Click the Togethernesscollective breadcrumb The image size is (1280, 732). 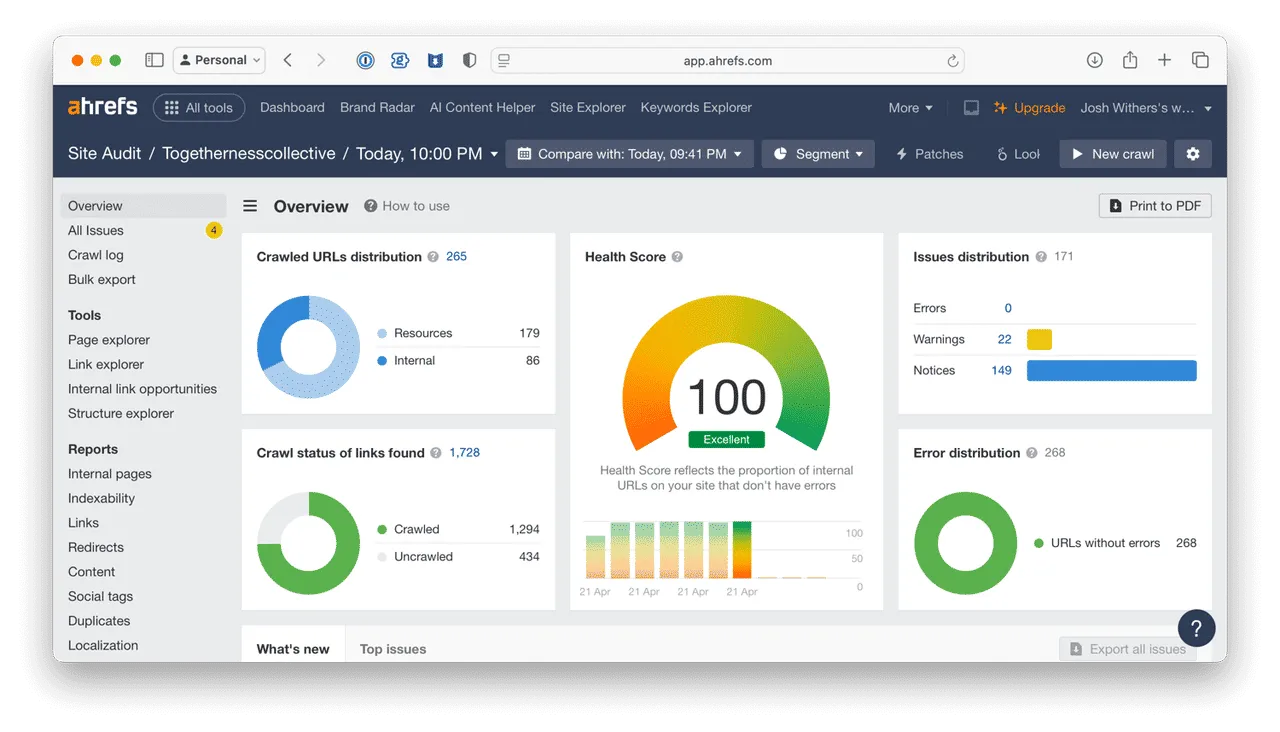coord(249,154)
